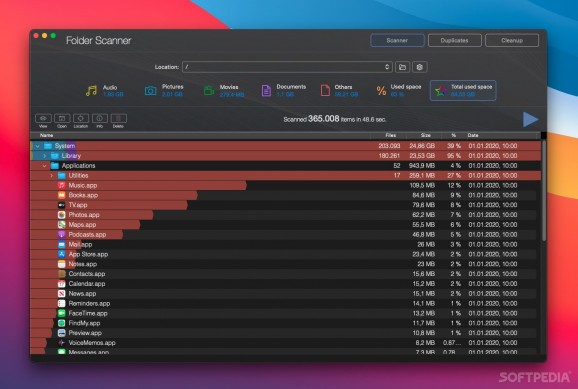Open the Location path dropdown

click(287, 67)
